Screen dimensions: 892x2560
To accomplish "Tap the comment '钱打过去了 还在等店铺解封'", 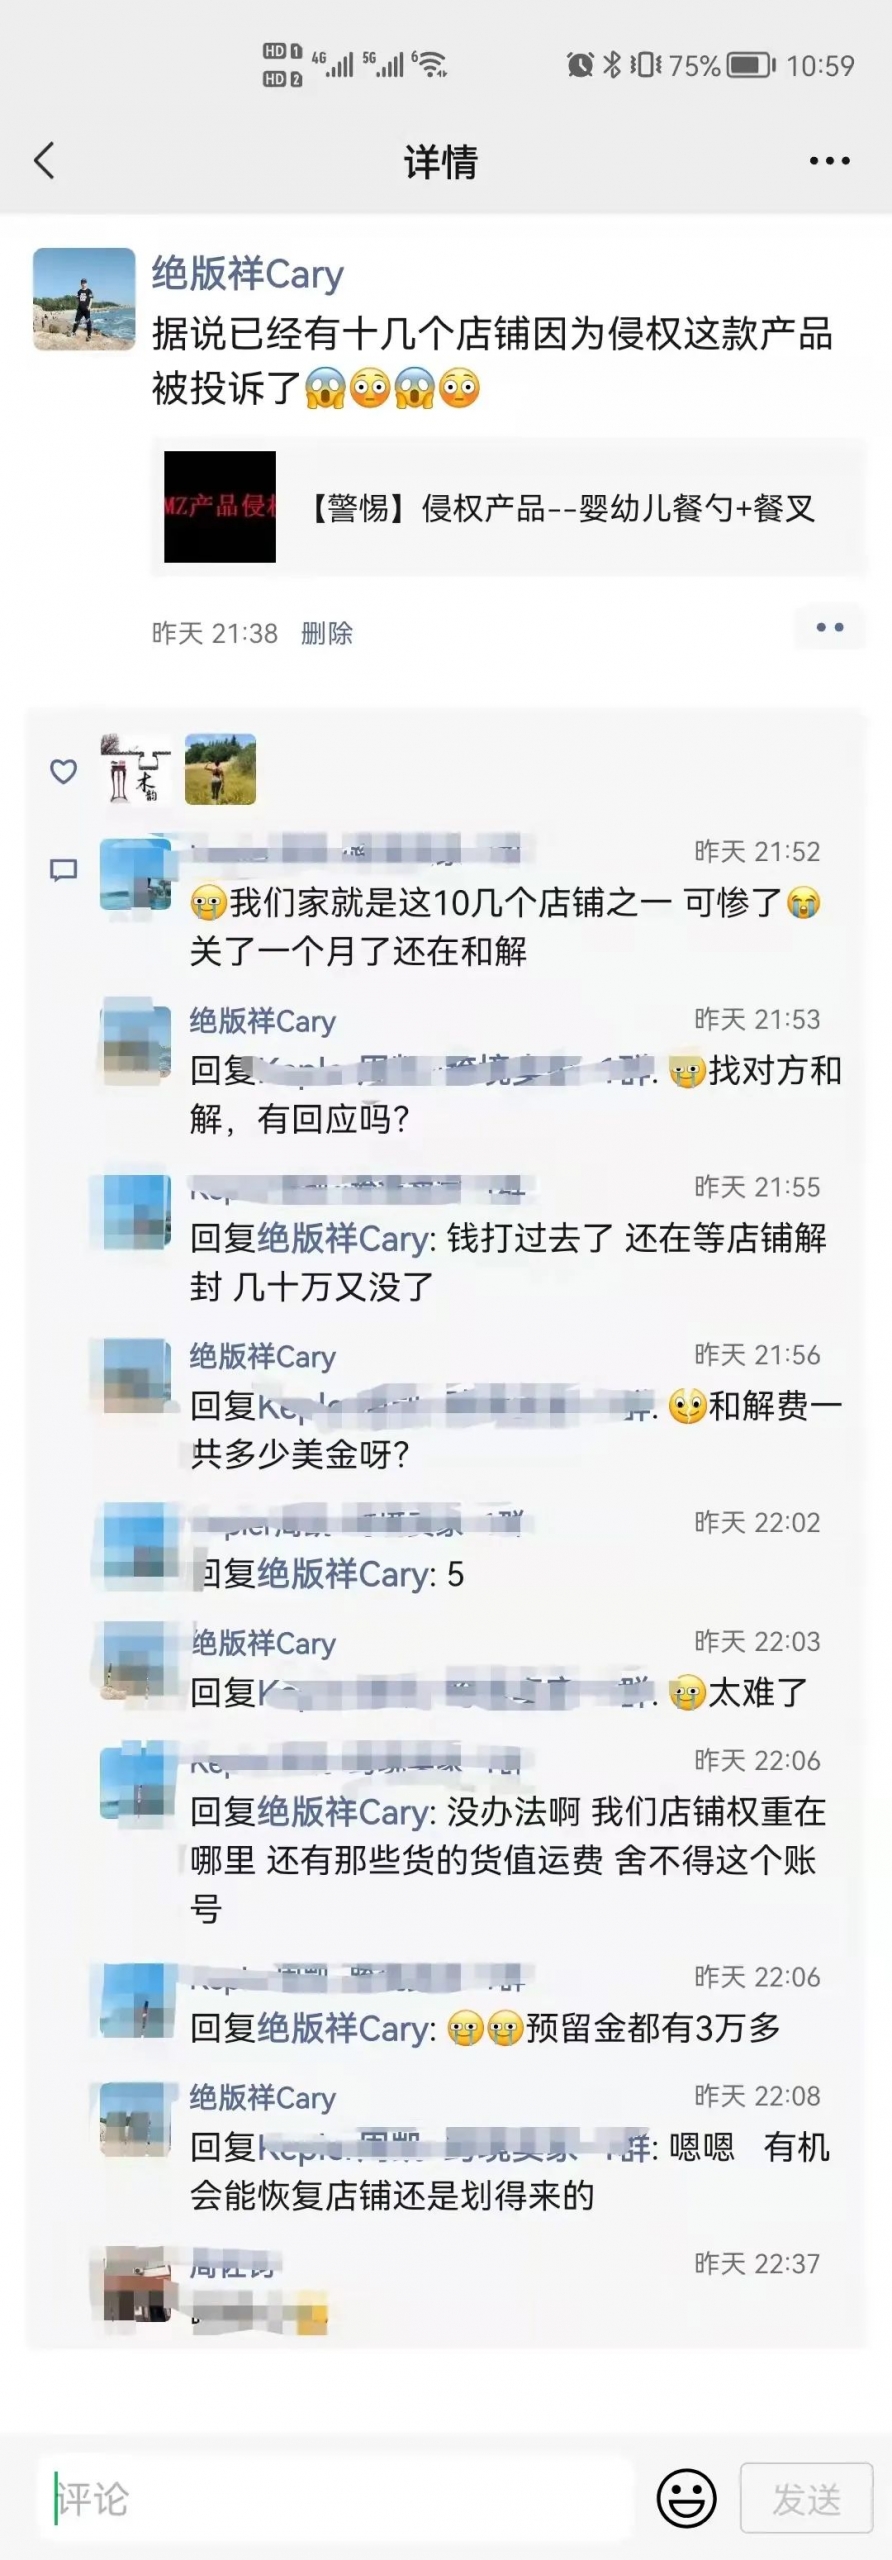I will pos(508,1262).
